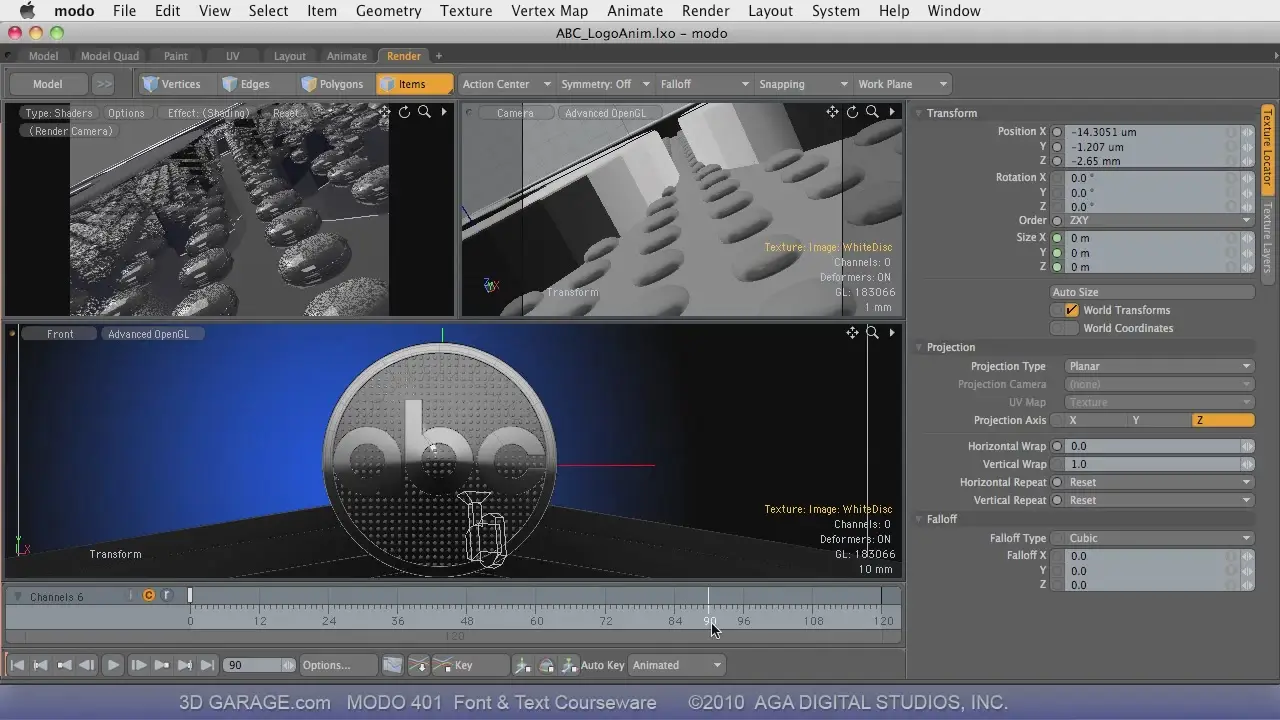The height and width of the screenshot is (720, 1280).
Task: Open the arrow menu in the Front viewport
Action: tap(892, 333)
